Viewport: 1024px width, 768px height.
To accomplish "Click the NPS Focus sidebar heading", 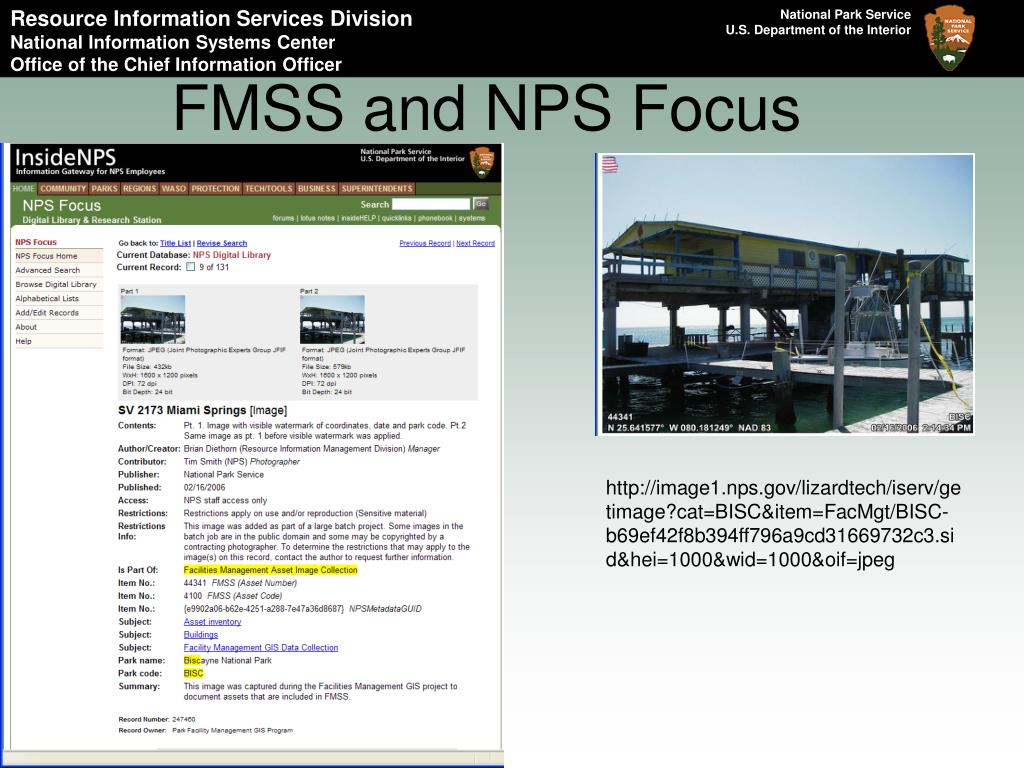I will tap(36, 242).
